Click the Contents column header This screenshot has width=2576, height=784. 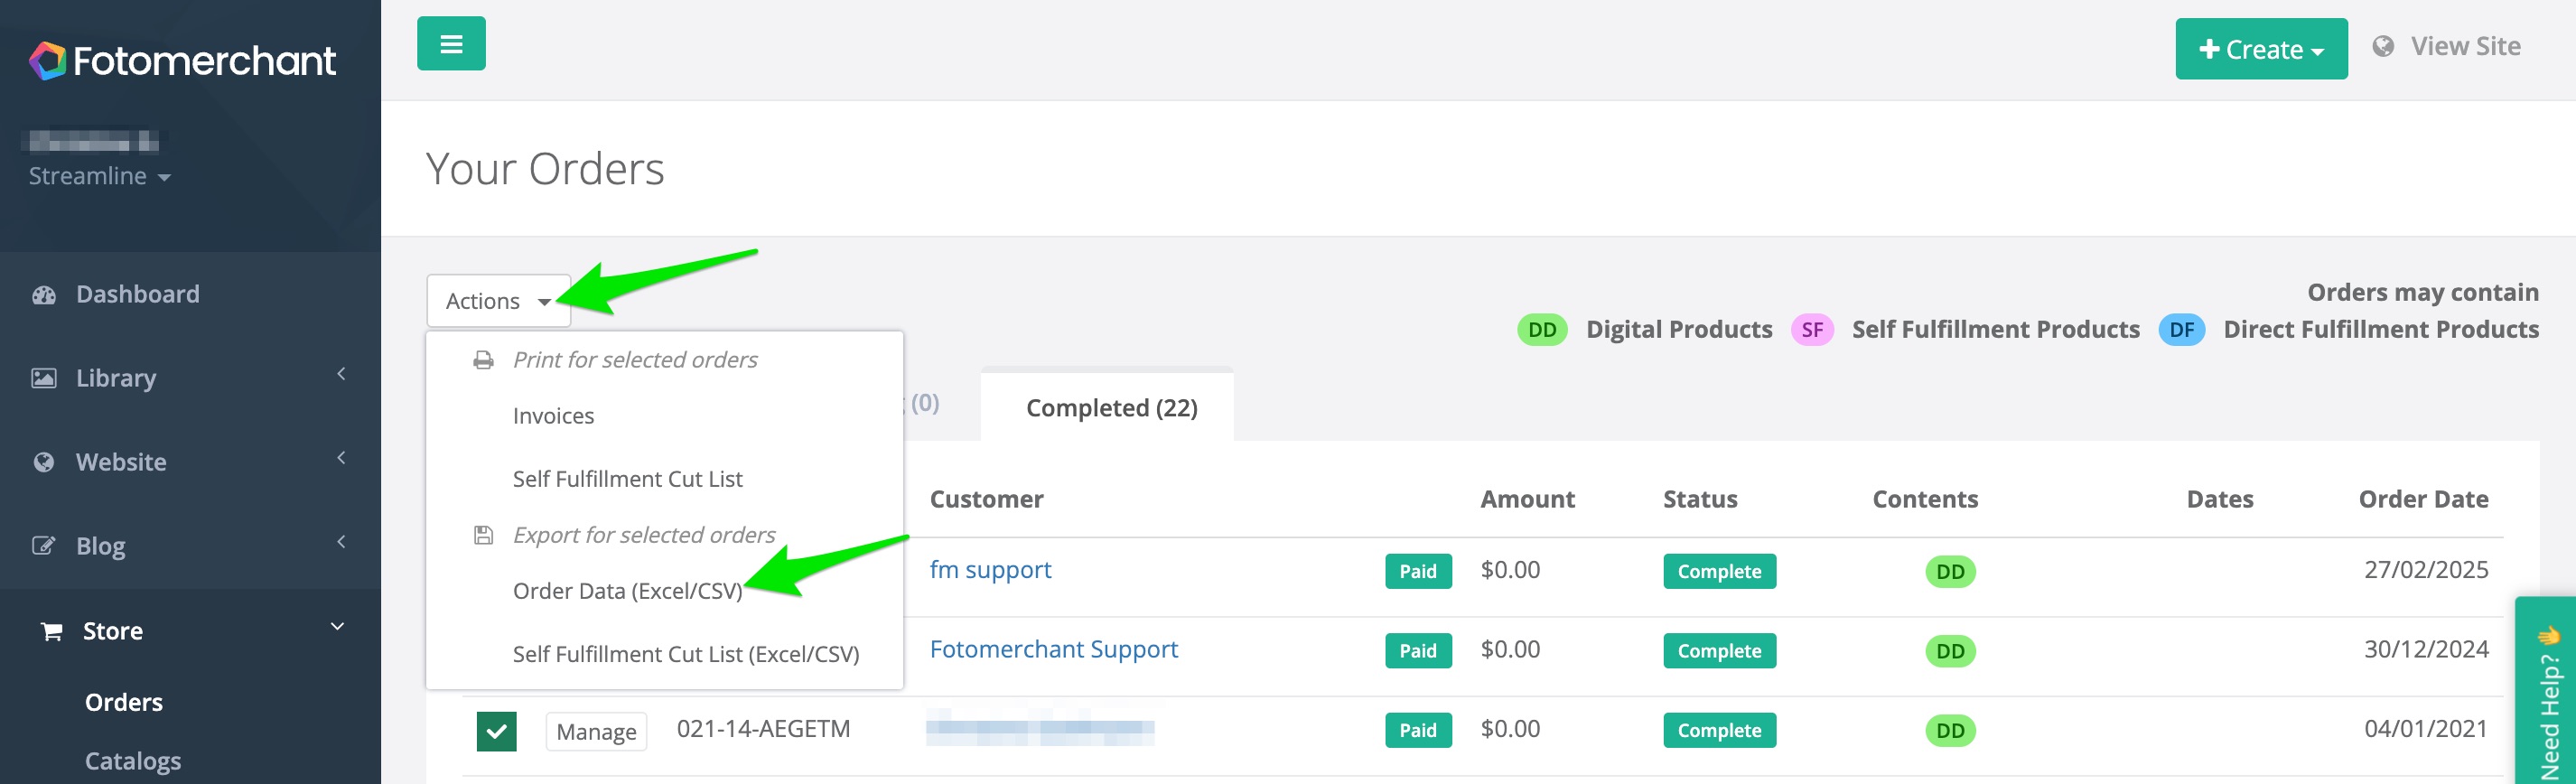click(1924, 499)
